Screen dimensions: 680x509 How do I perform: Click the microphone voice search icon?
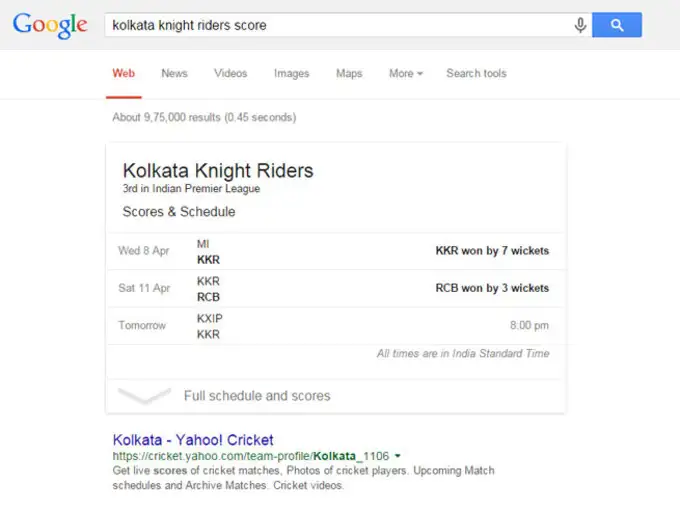pos(580,25)
